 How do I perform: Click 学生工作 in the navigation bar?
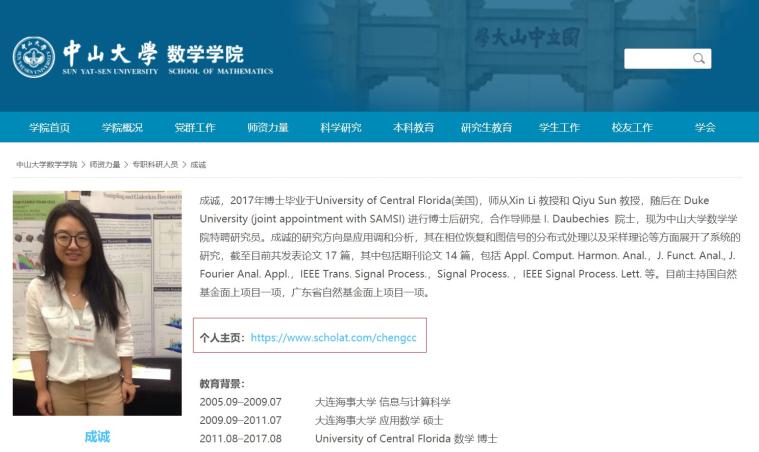pyautogui.click(x=559, y=128)
